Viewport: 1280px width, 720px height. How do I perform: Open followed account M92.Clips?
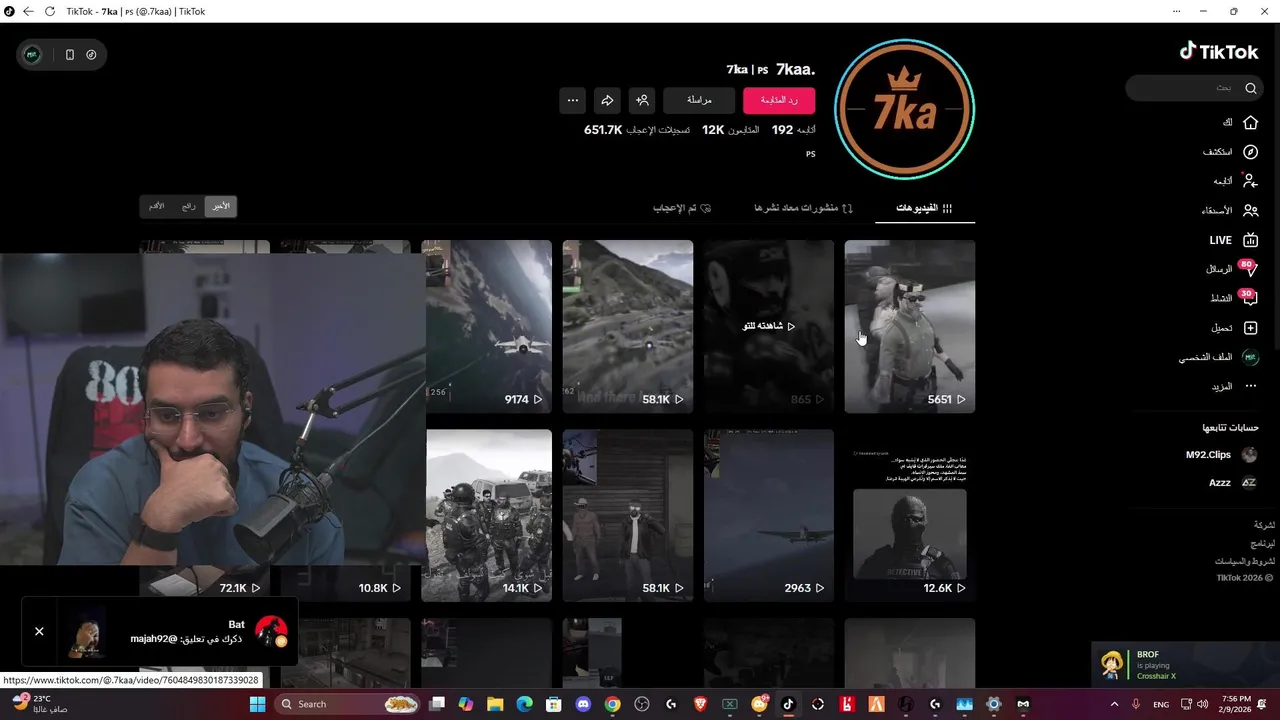pyautogui.click(x=1221, y=454)
